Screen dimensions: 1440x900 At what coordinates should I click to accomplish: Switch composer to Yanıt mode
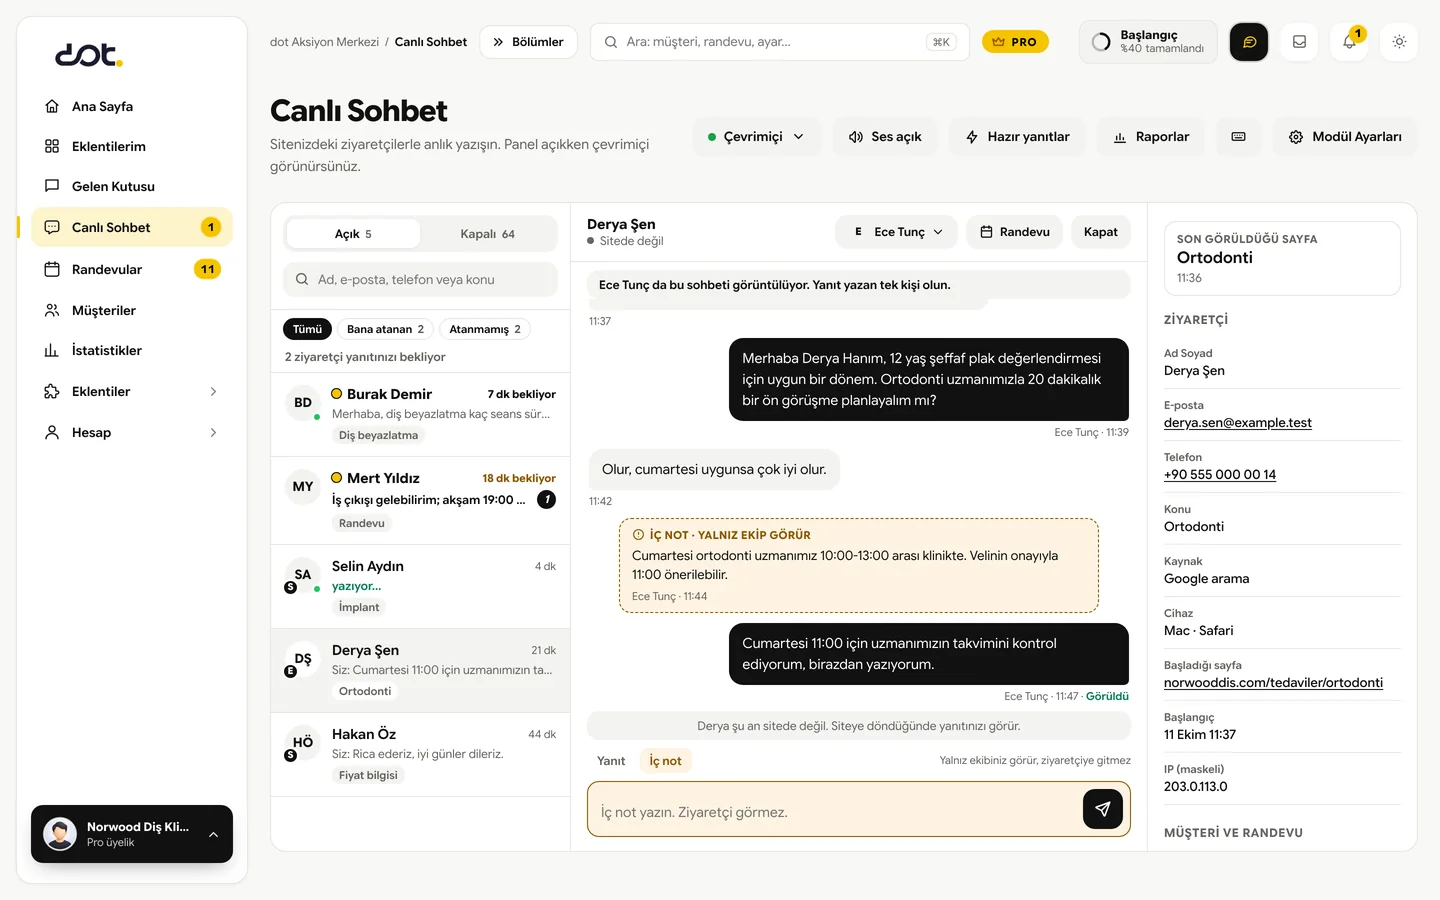click(611, 761)
